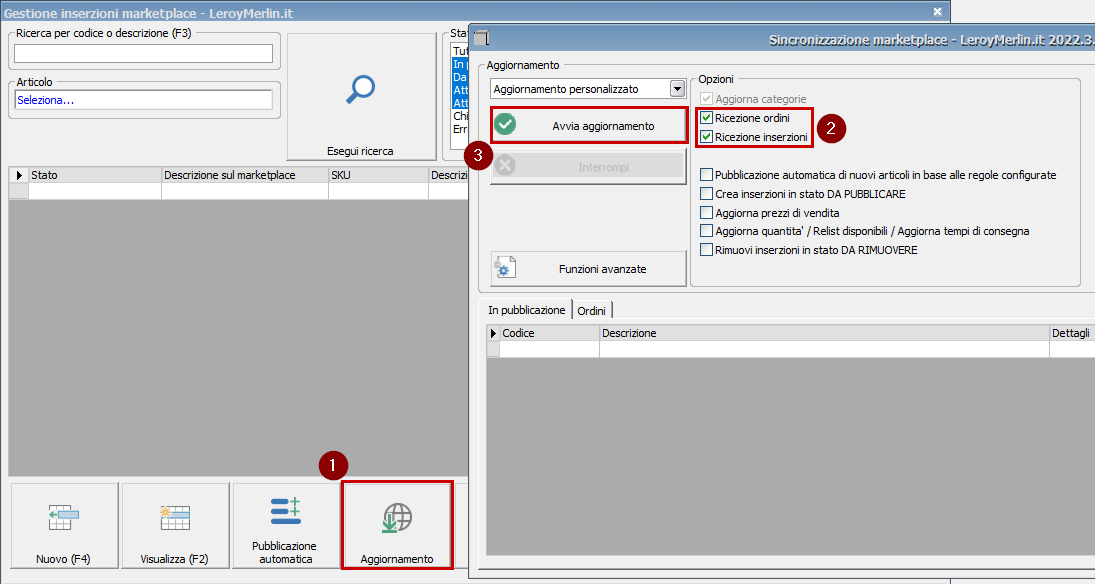The image size is (1095, 584).
Task: Sort by Descrizione sul marketplace column header
Action: coord(245,175)
